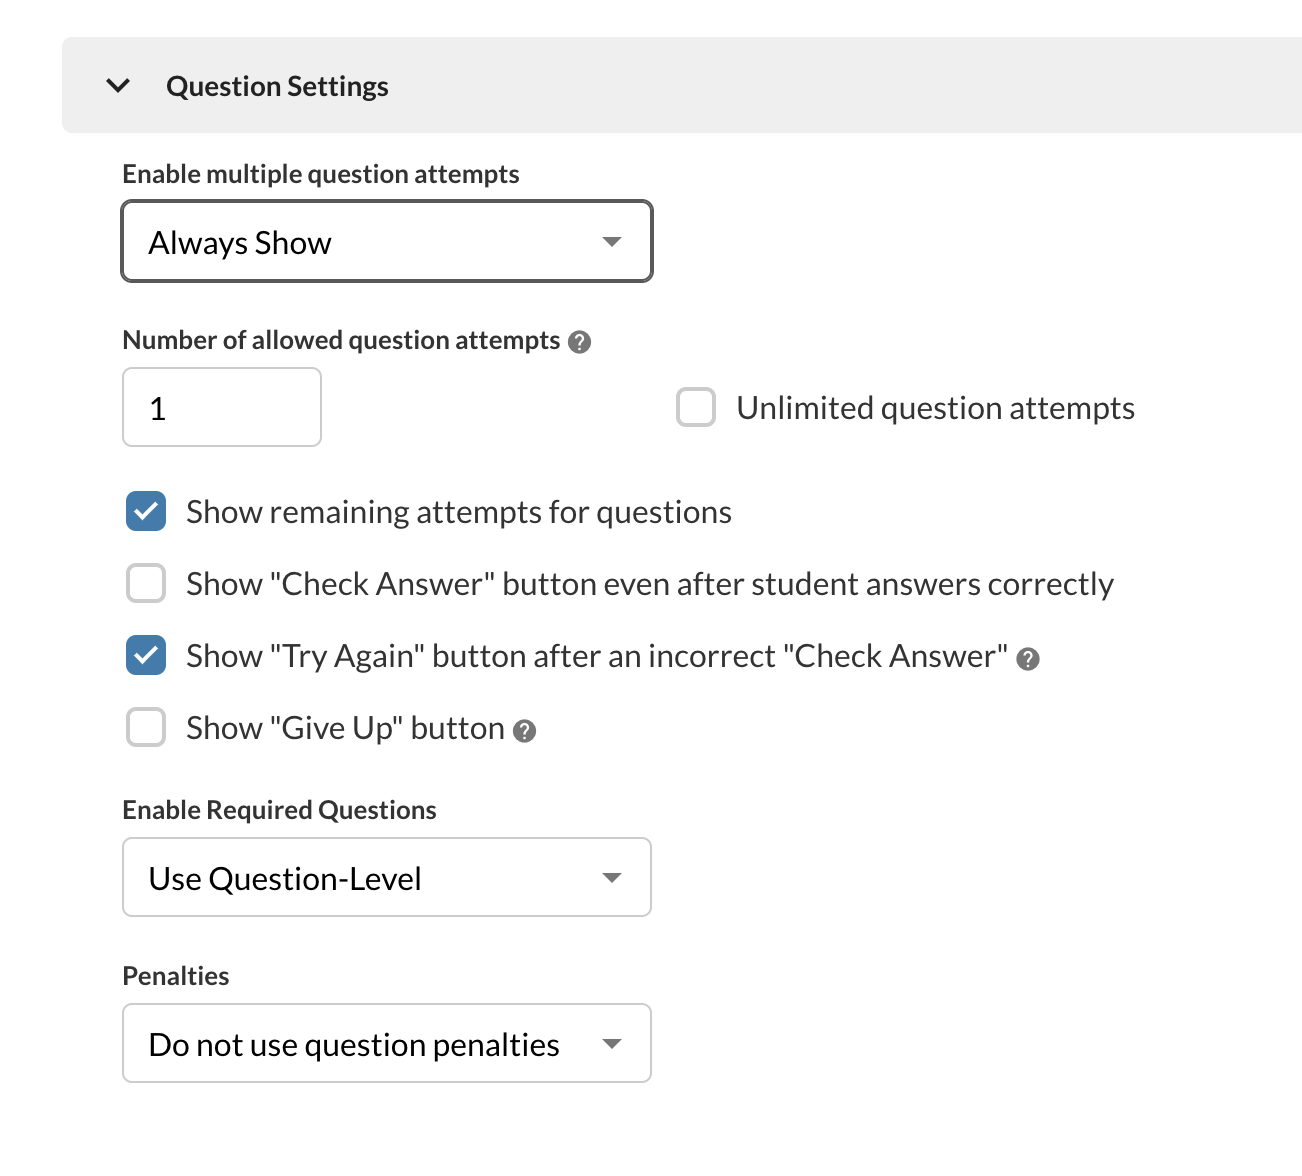Click the Question Settings header title

[x=277, y=87]
